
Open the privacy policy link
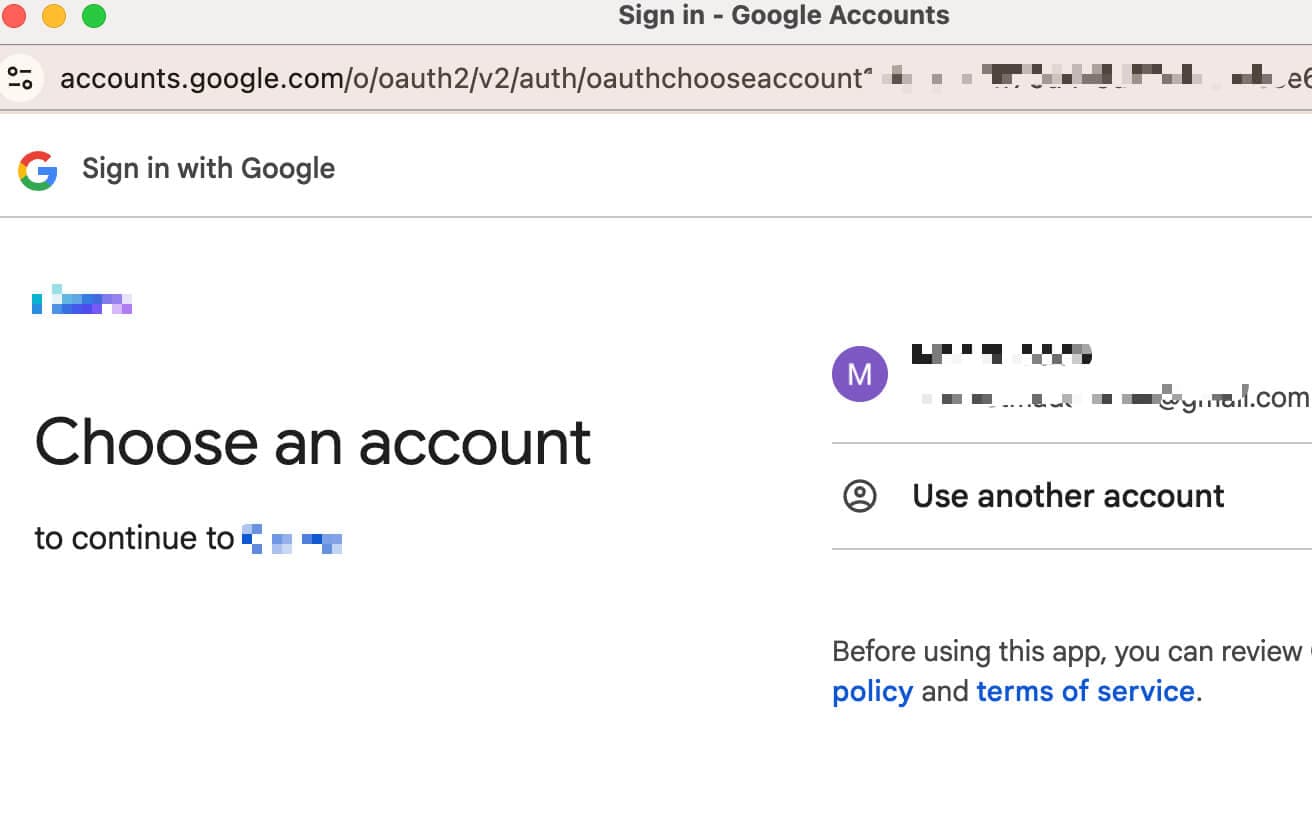[x=872, y=691]
